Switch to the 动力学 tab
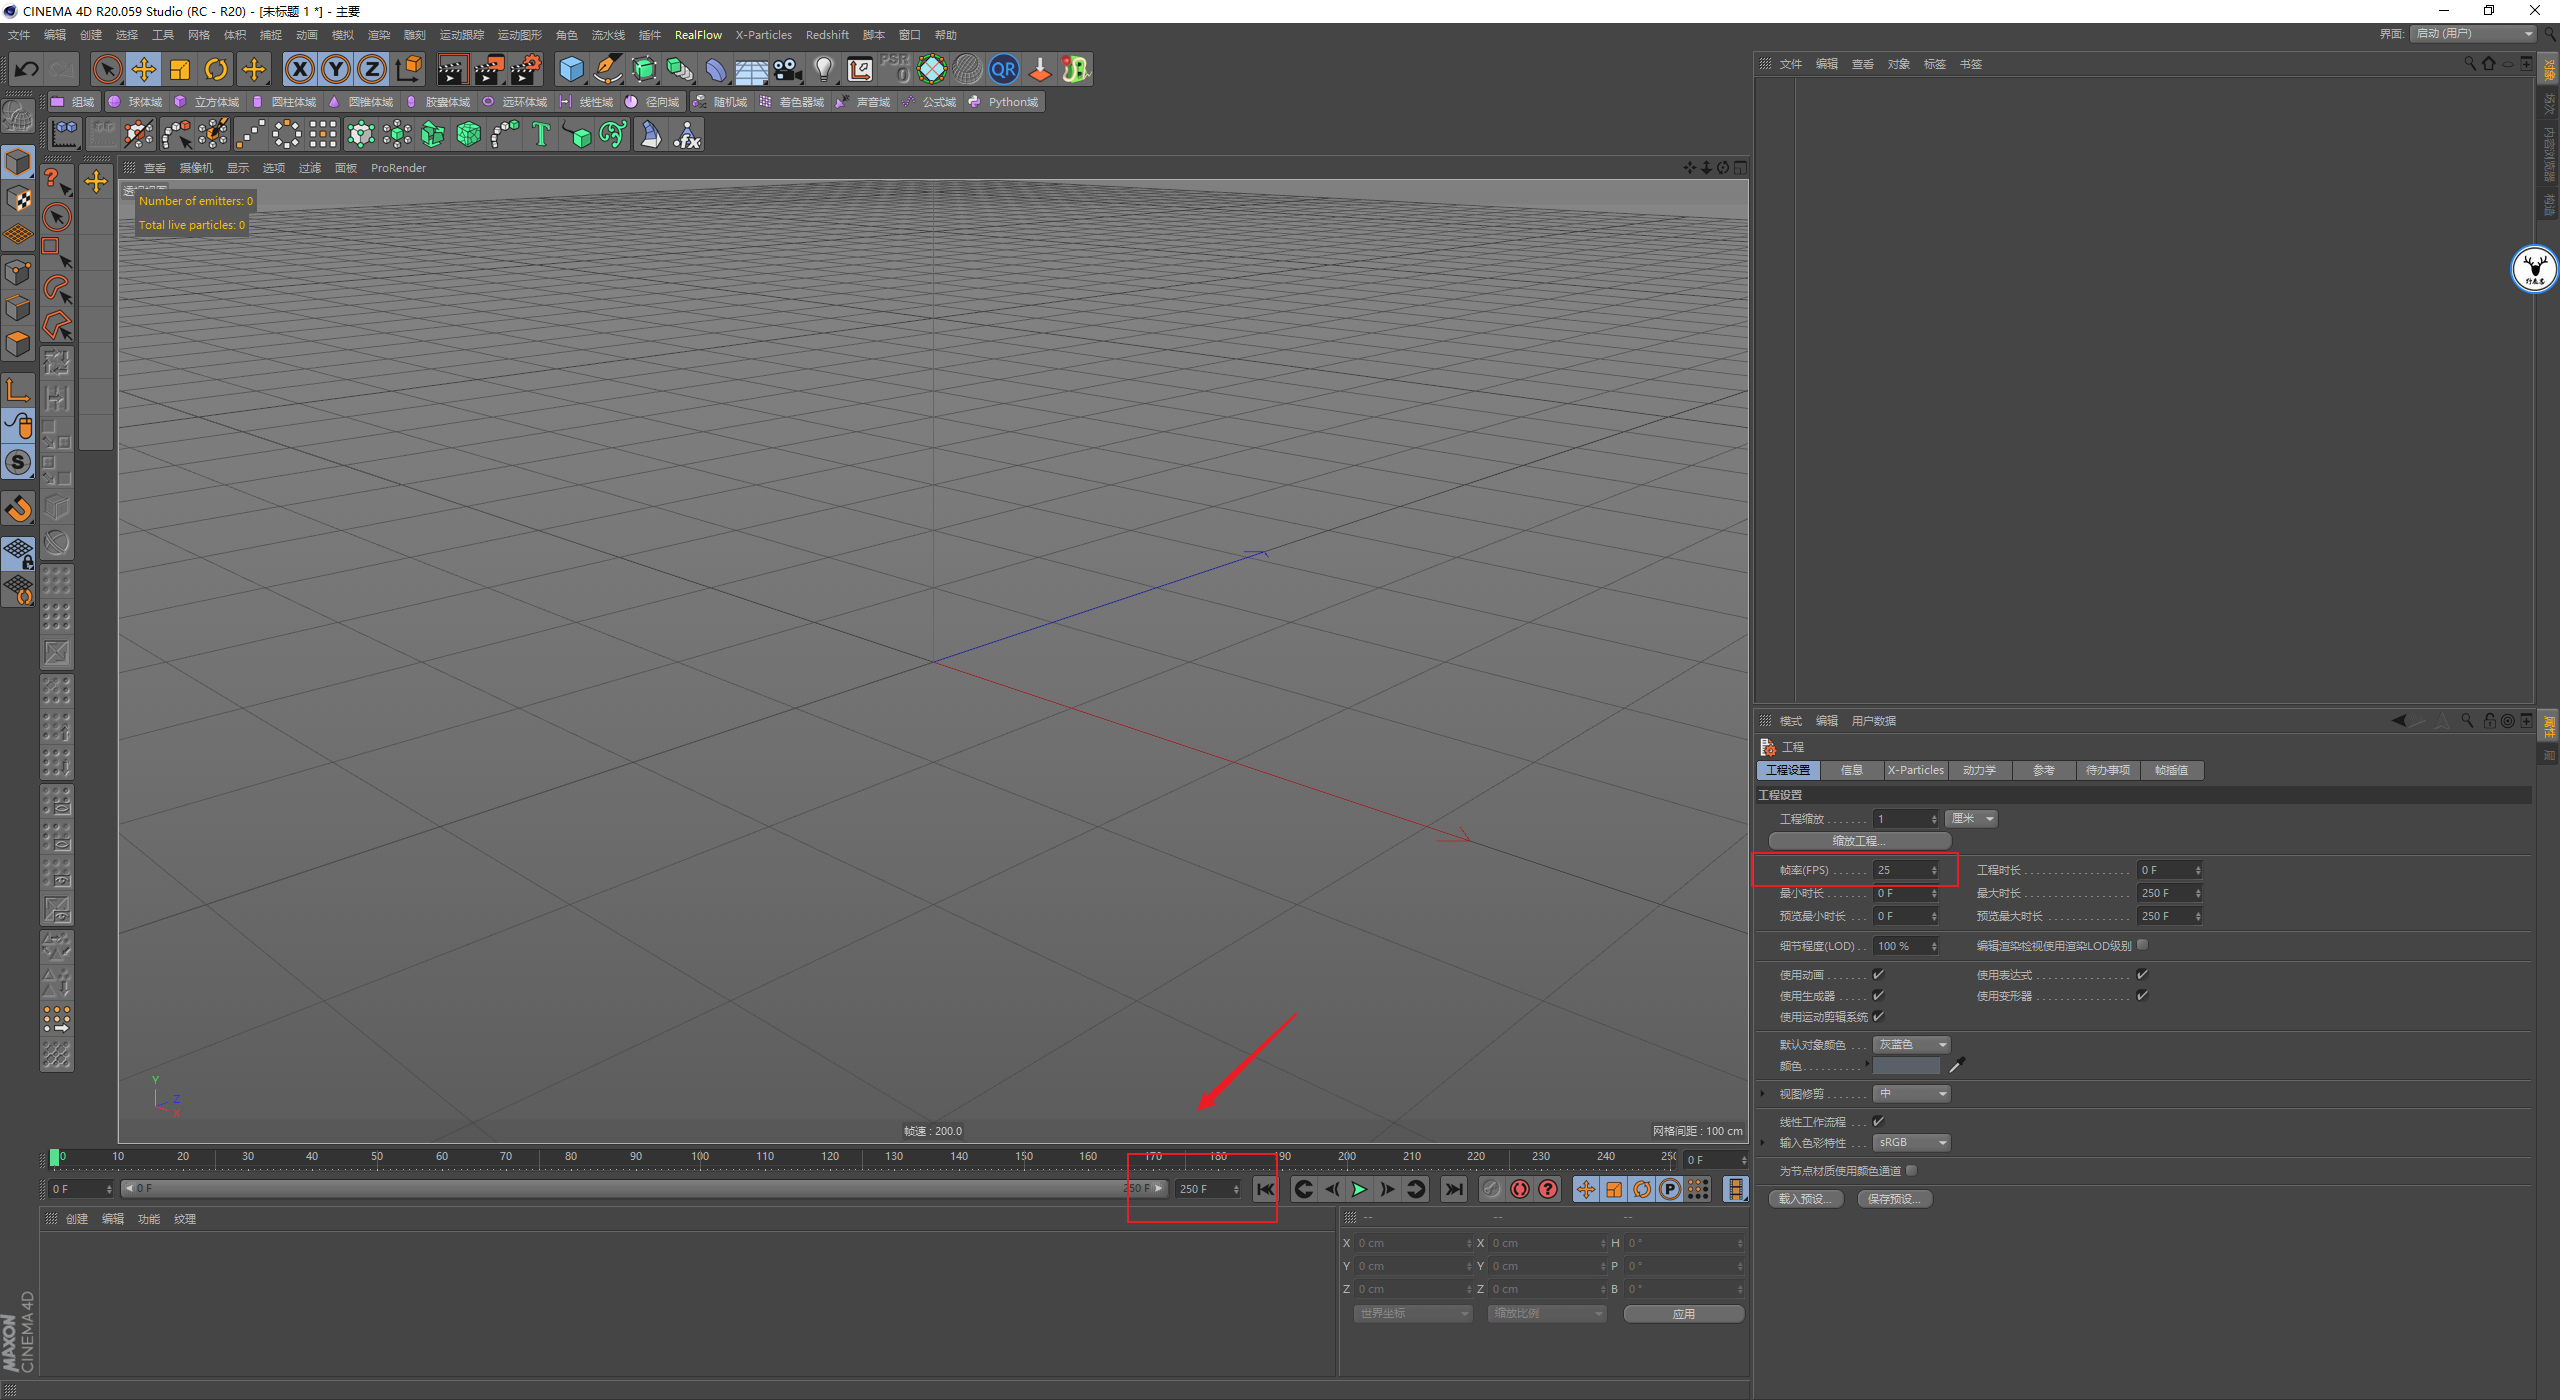Screen dimensions: 2560x1400 (1979, 770)
